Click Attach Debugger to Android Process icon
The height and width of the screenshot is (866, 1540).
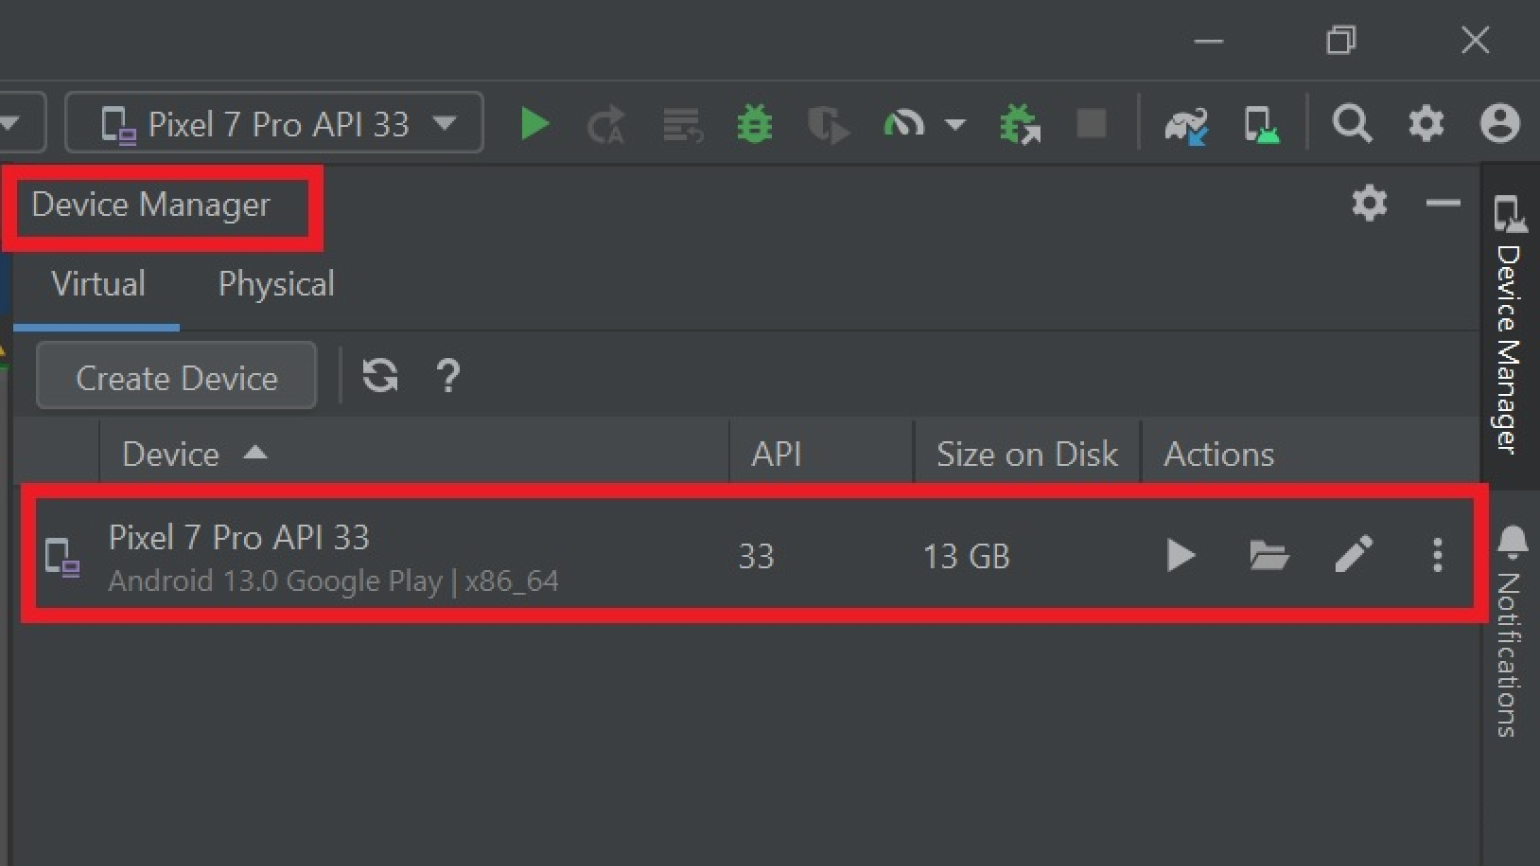tap(1019, 124)
